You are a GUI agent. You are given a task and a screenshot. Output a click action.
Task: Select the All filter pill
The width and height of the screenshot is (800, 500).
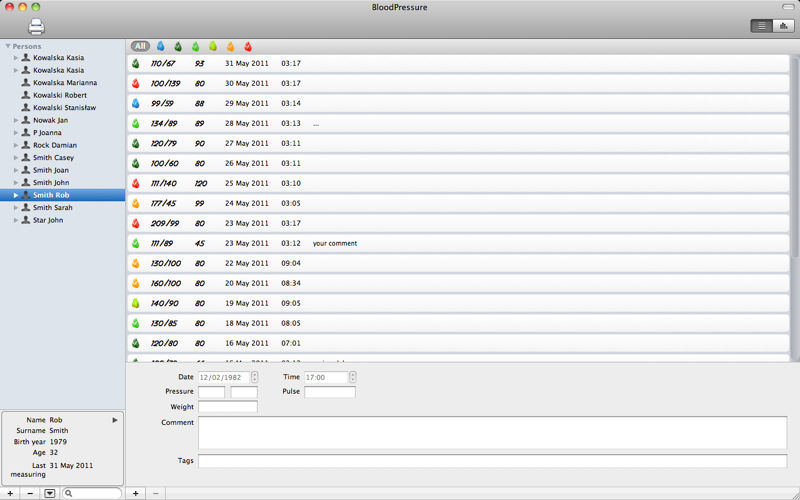(140, 46)
